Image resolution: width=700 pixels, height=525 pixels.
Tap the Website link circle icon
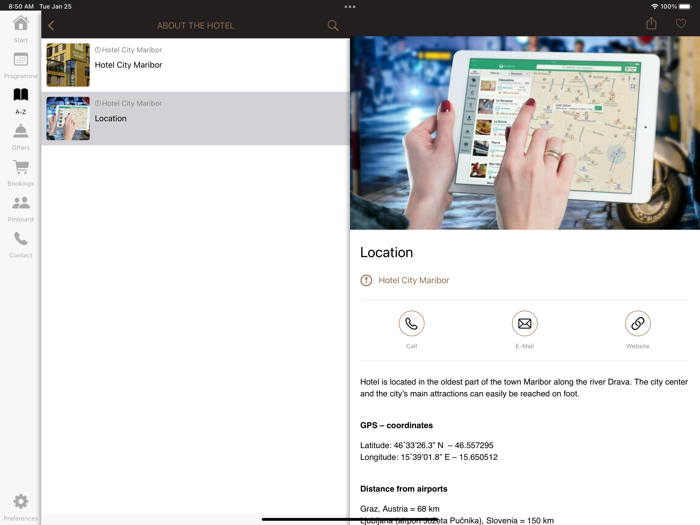tap(638, 323)
